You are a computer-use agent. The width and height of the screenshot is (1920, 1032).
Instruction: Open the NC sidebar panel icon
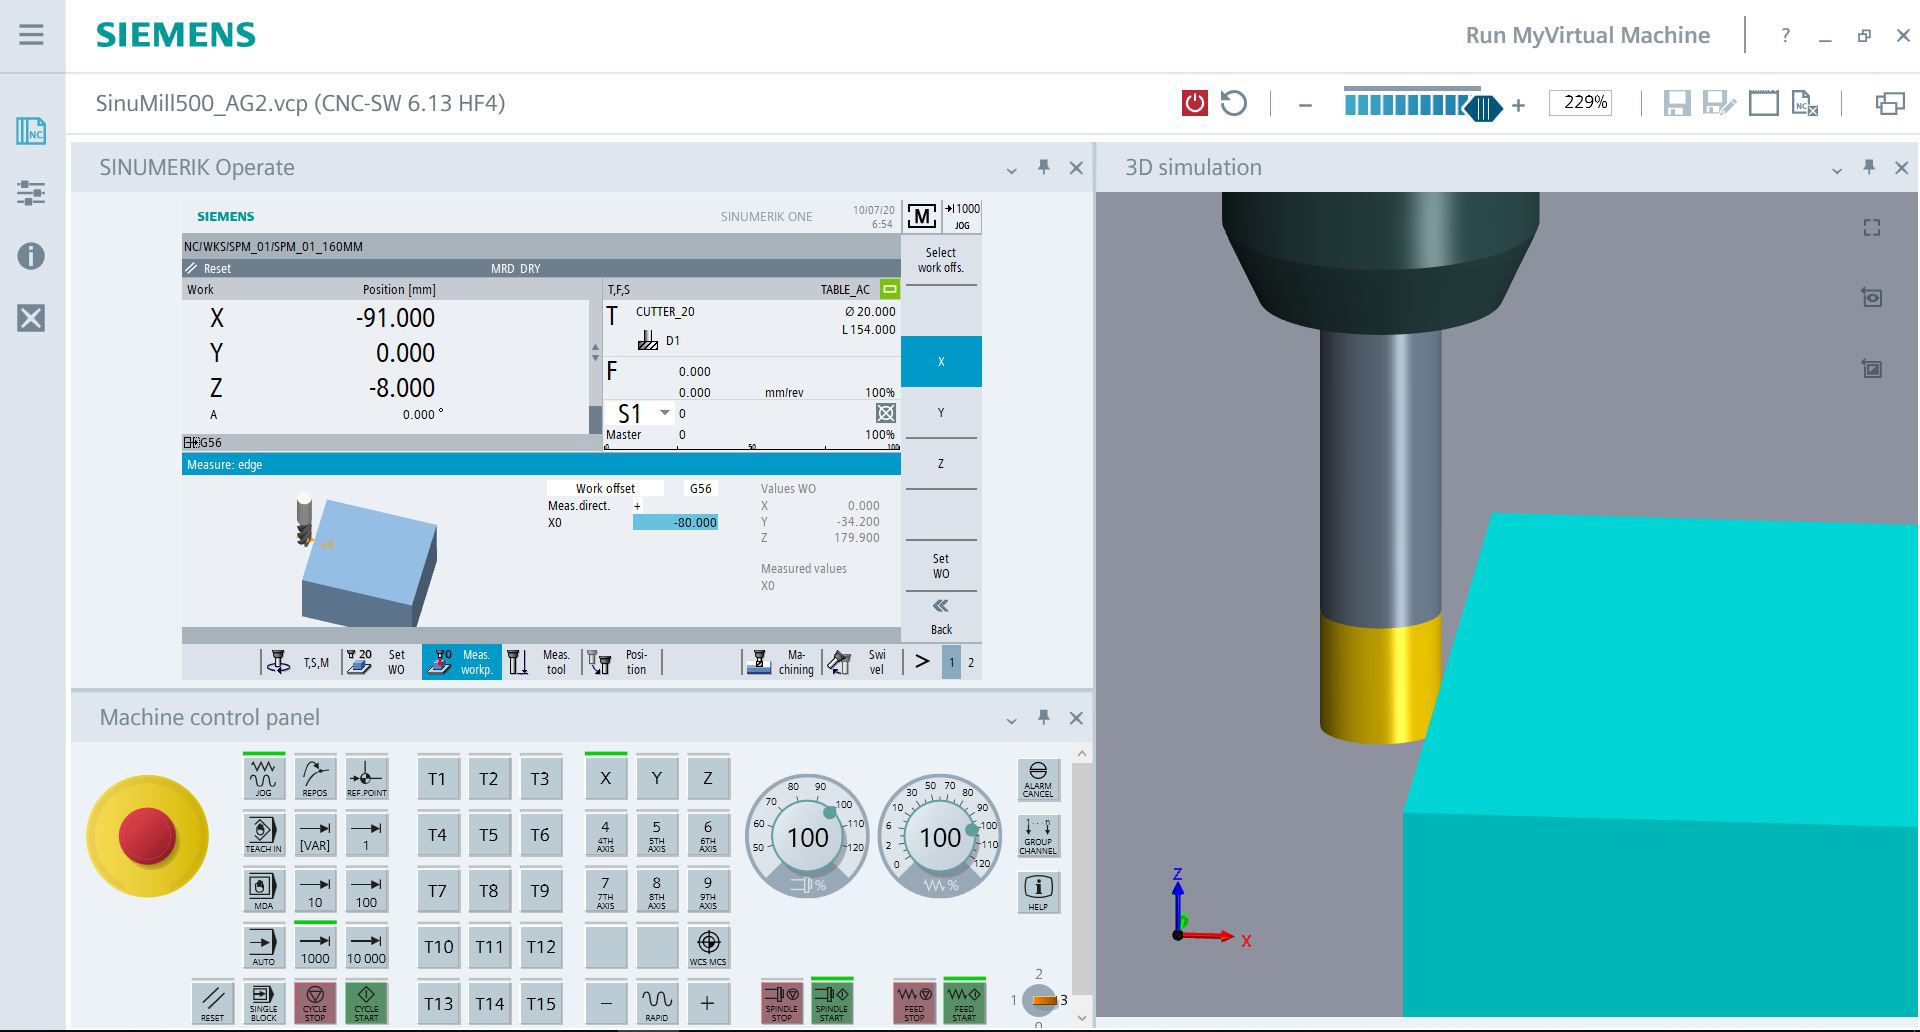click(x=31, y=131)
